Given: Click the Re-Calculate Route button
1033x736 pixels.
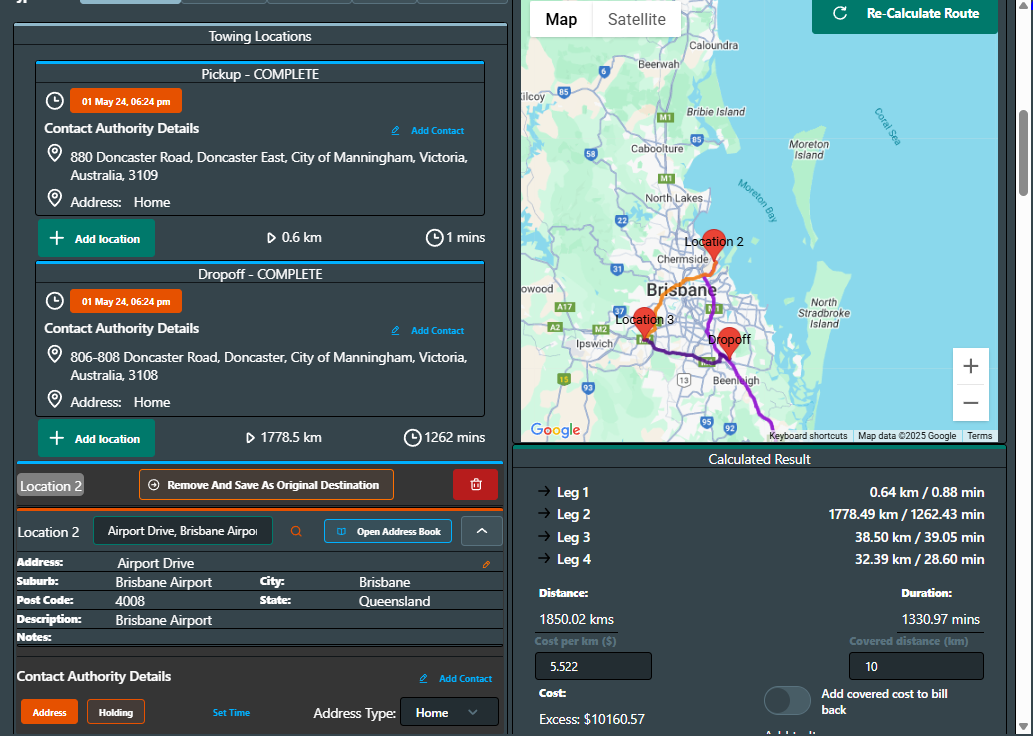Looking at the screenshot, I should (x=903, y=14).
